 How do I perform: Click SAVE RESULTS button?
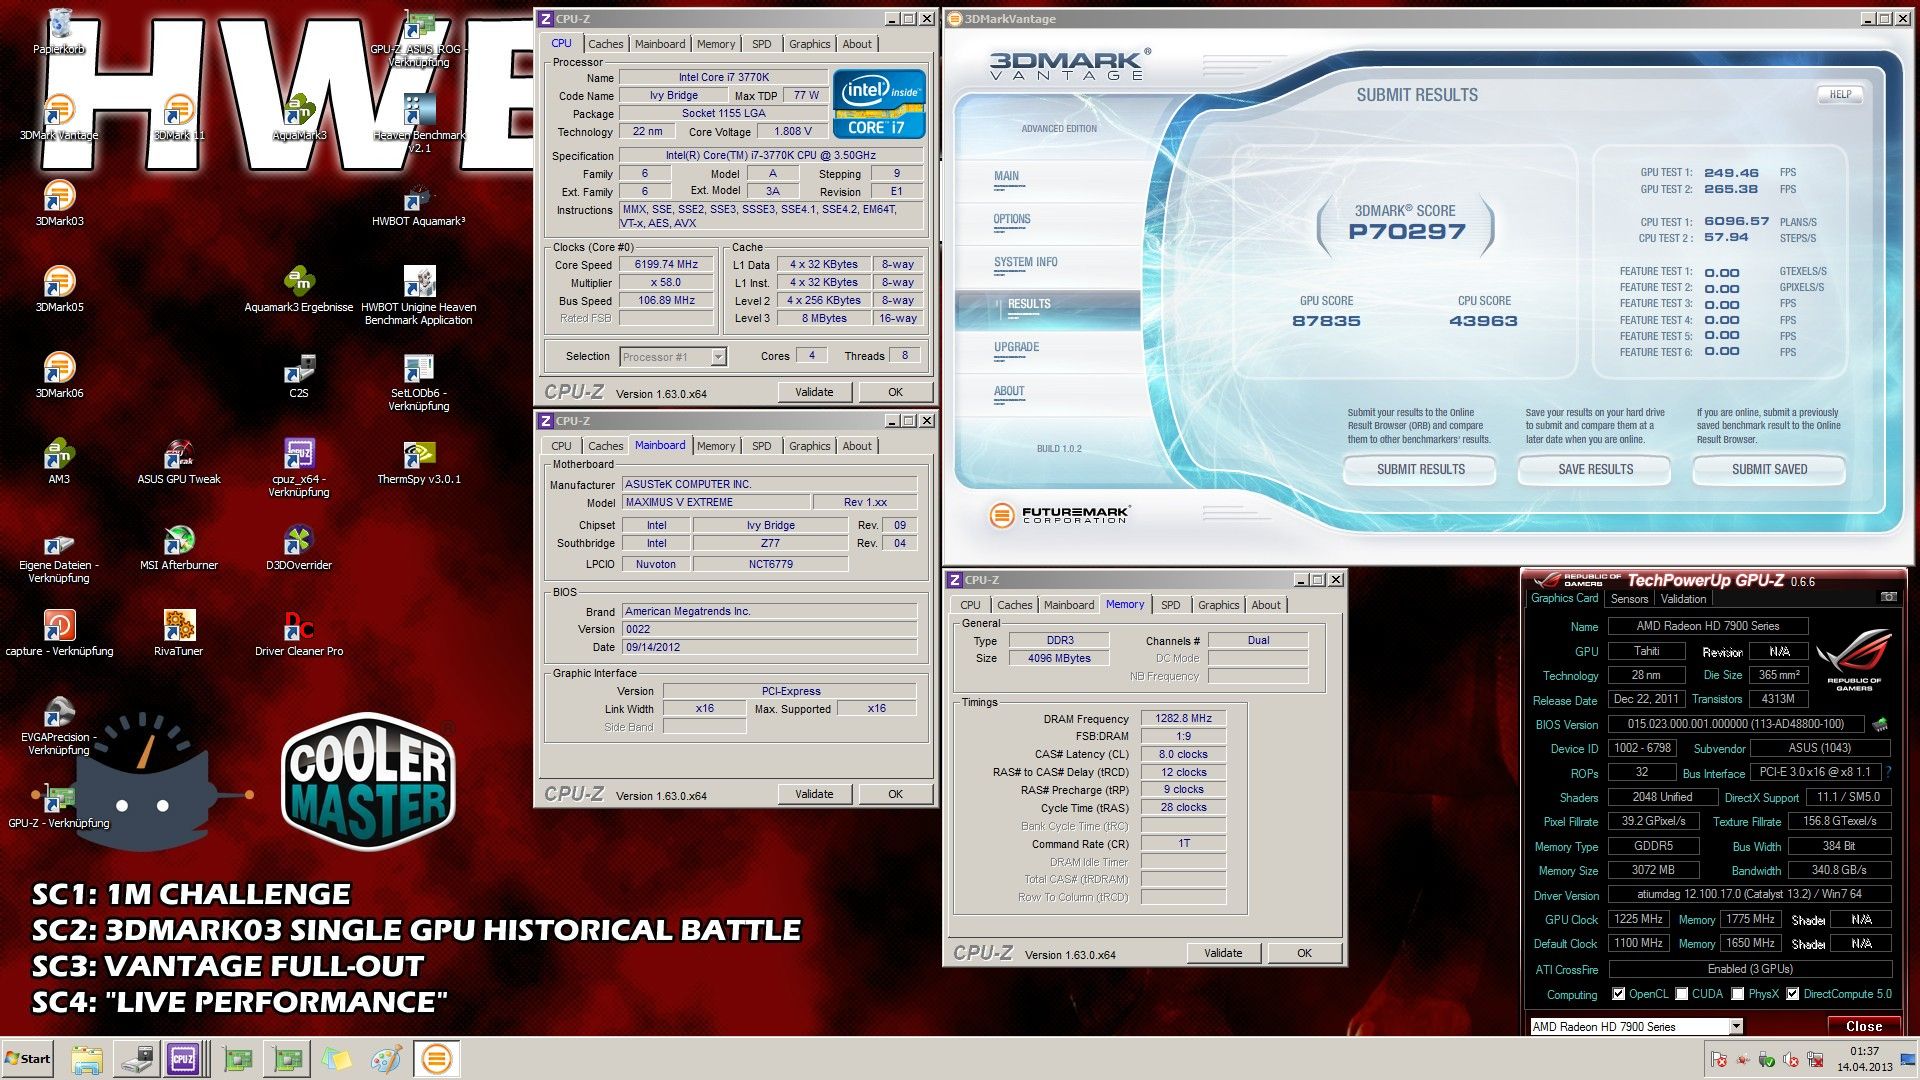click(x=1595, y=469)
